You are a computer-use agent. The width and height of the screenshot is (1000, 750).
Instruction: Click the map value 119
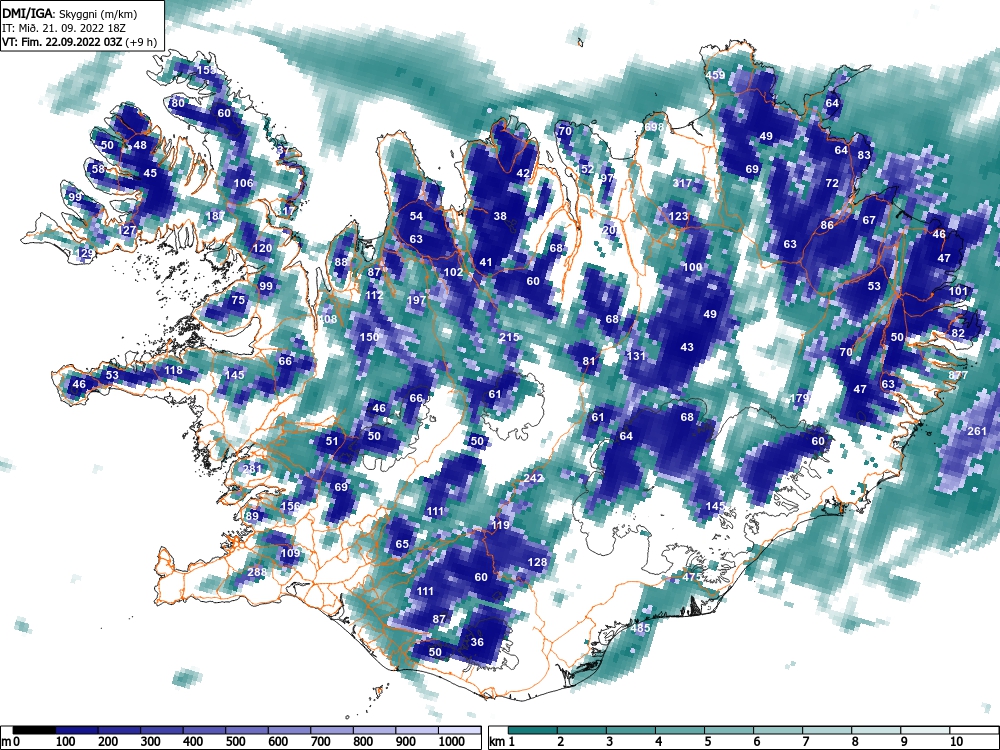point(501,525)
